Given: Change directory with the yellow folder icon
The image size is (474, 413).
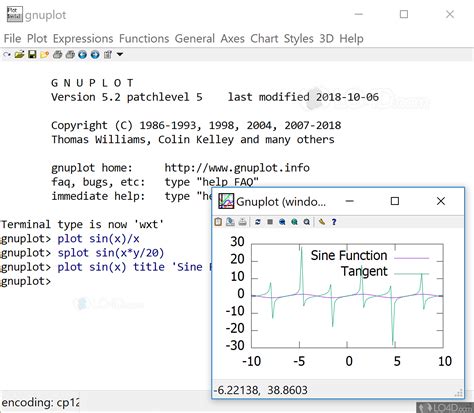Looking at the screenshot, I should click(44, 54).
